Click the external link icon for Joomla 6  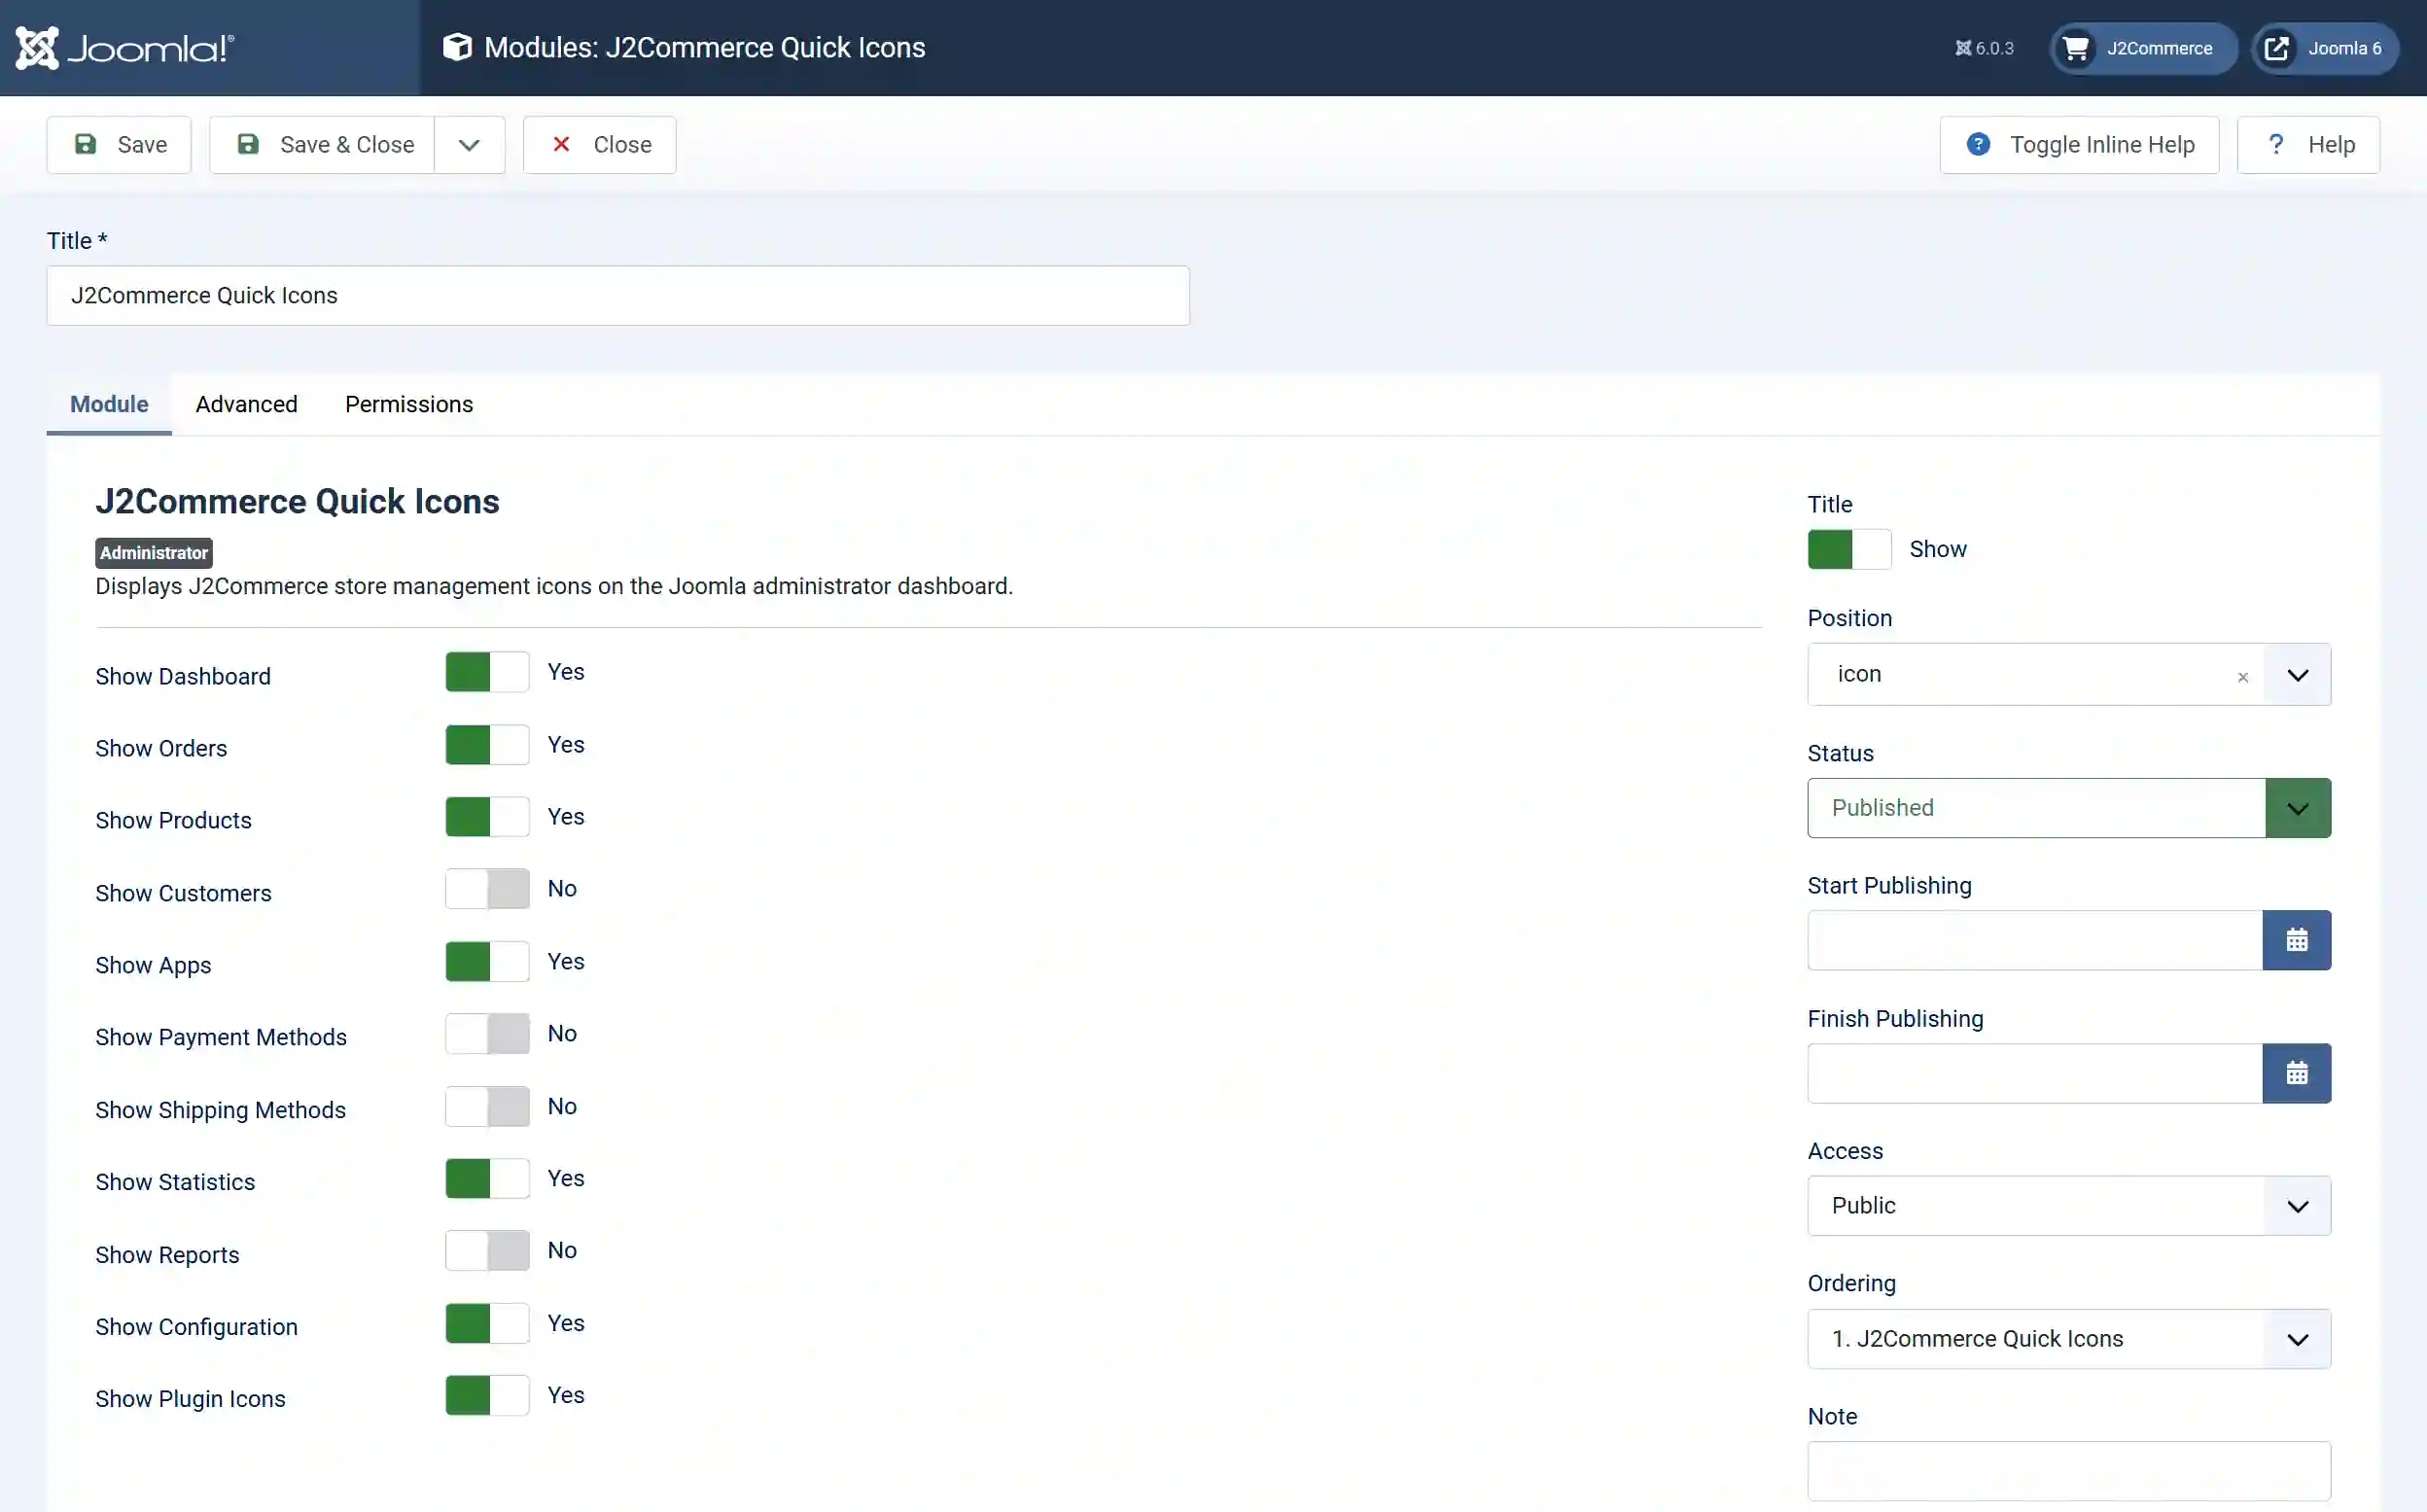coord(2277,48)
